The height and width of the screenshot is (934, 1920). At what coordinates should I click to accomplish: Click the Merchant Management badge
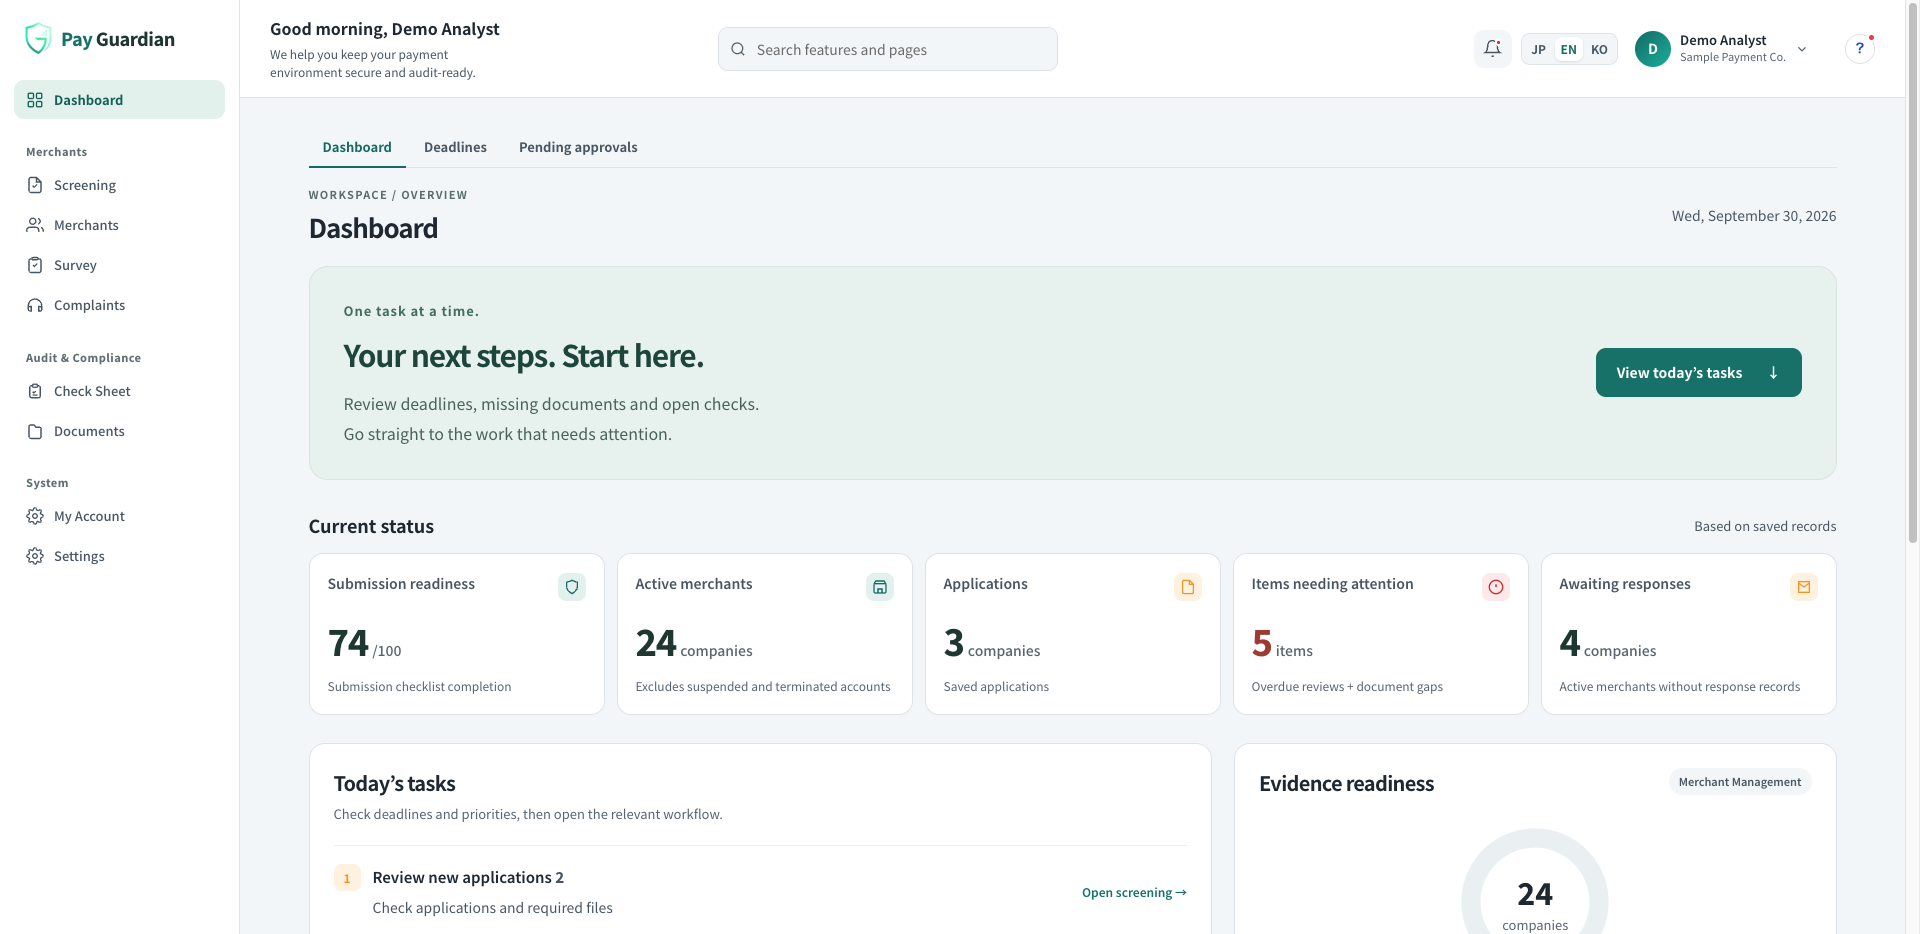point(1740,782)
